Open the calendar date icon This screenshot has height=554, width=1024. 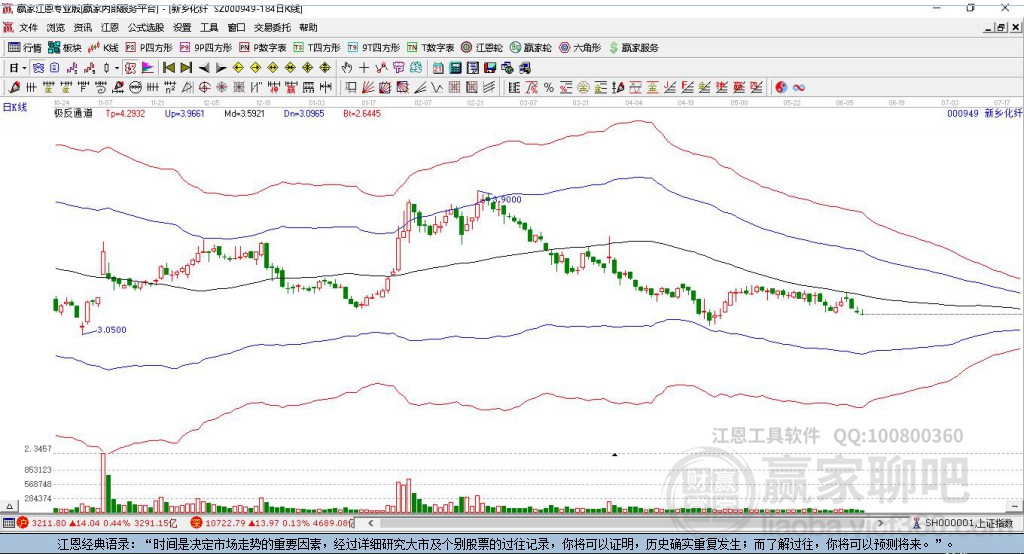point(438,68)
